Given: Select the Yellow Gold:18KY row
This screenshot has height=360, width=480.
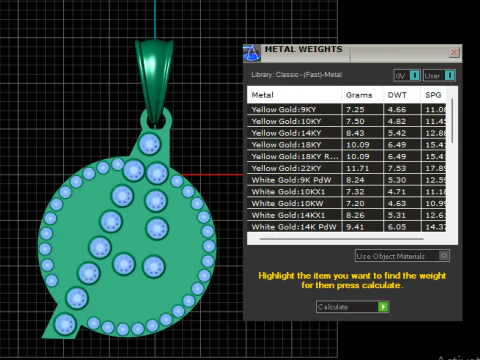Looking at the screenshot, I should click(x=346, y=145).
